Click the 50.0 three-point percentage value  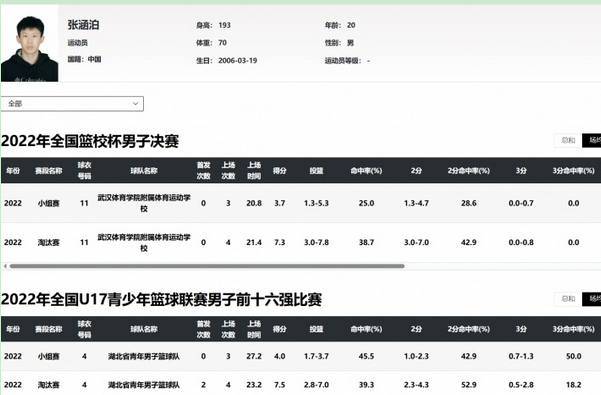(573, 356)
